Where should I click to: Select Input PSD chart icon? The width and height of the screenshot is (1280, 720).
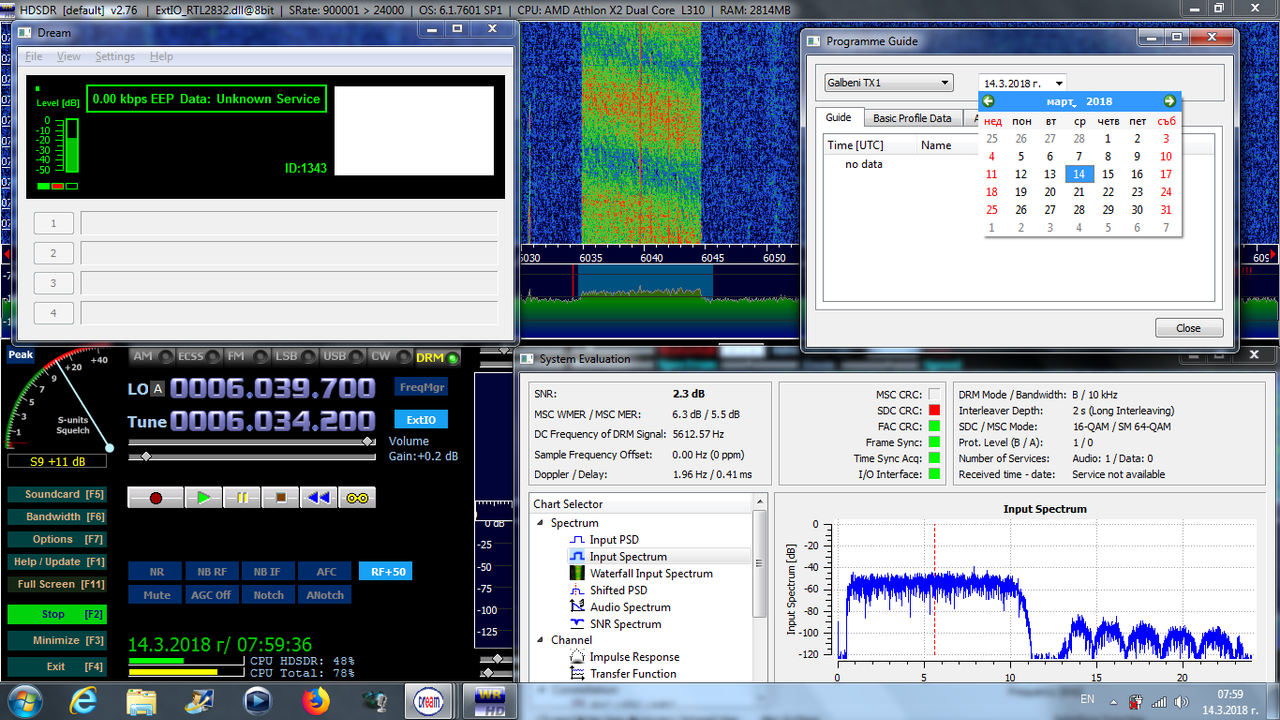(x=577, y=540)
